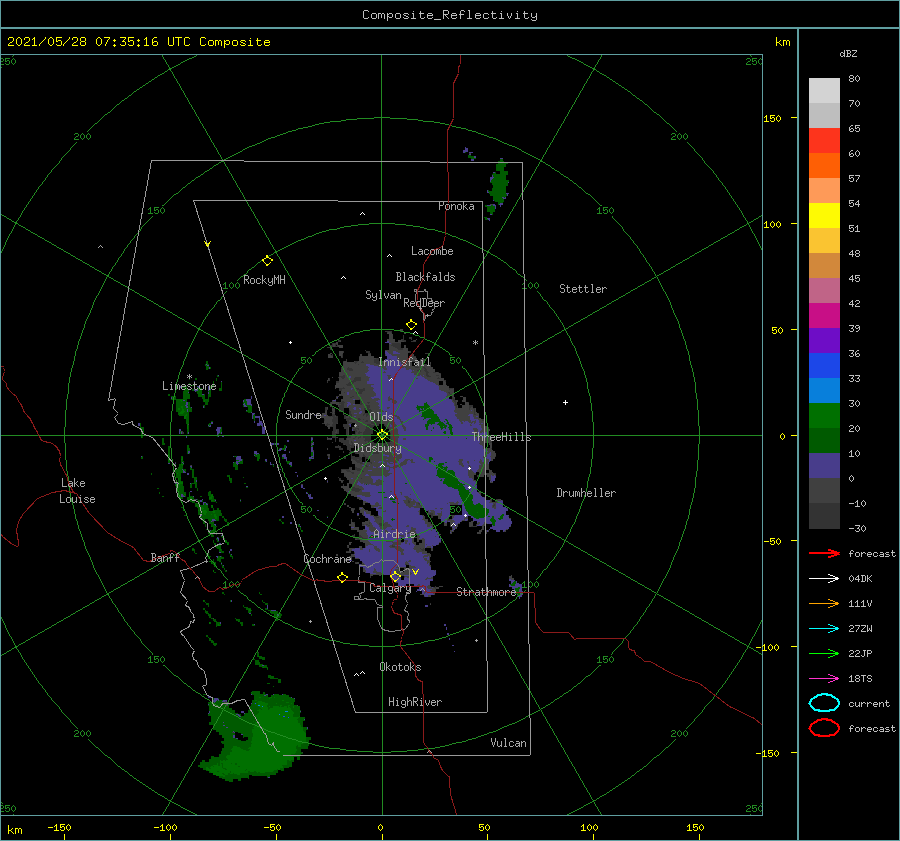
Task: Click the yellow diamond marker above Calgary
Action: (395, 576)
